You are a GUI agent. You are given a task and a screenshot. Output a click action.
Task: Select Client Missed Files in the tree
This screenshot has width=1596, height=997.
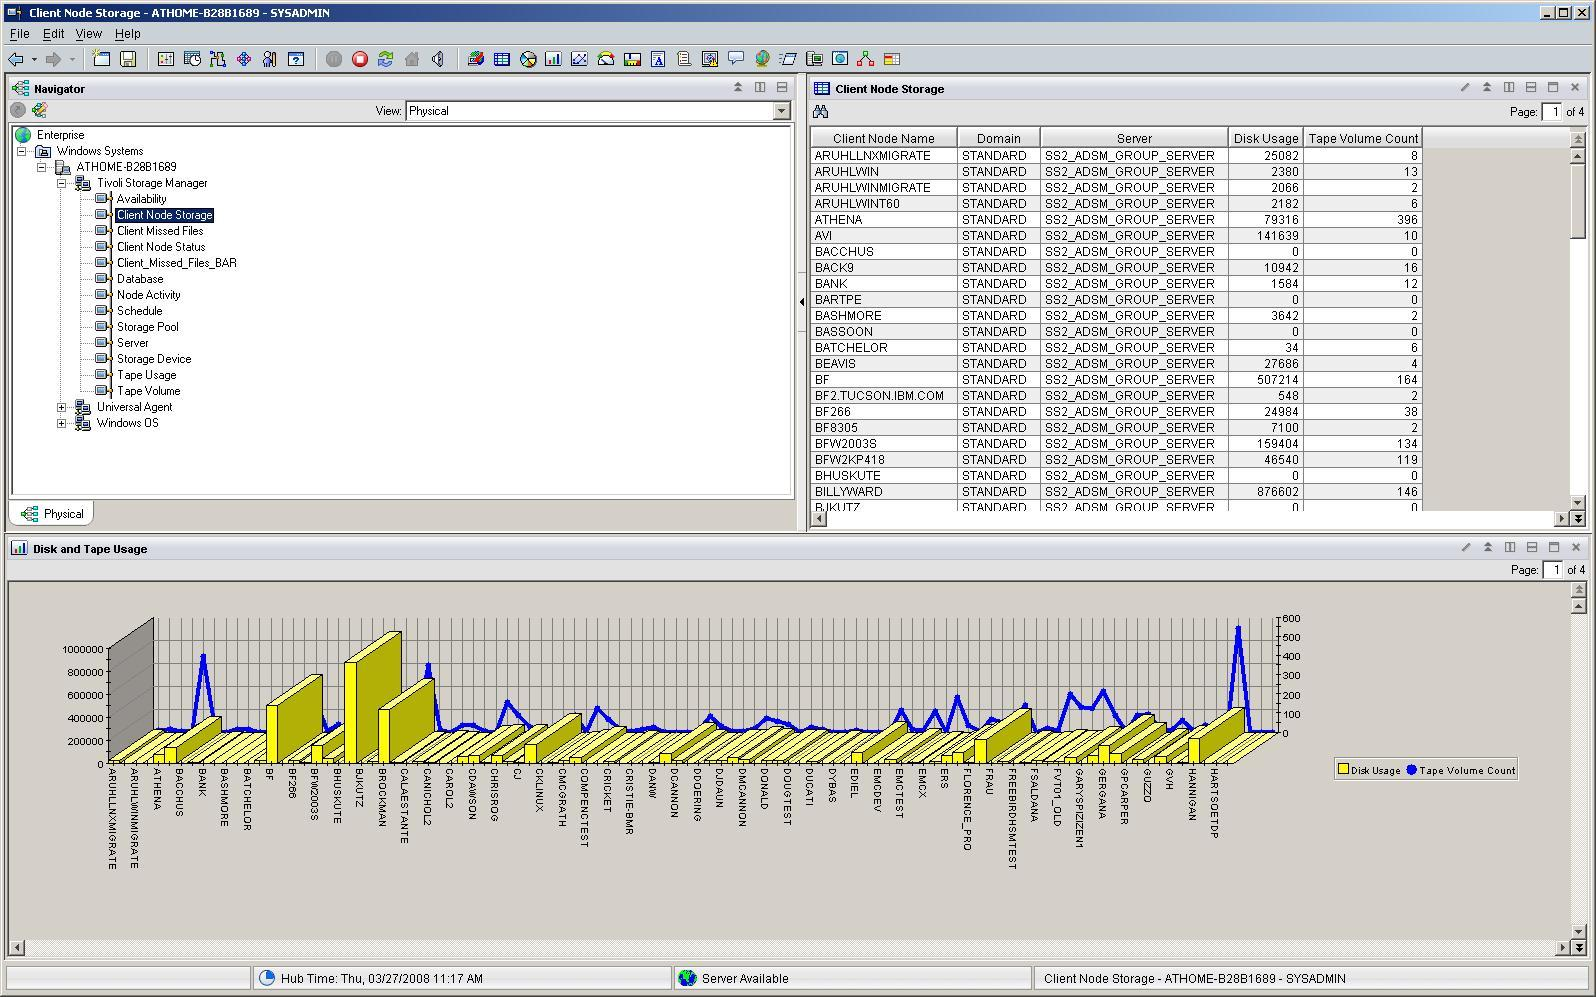pos(160,231)
